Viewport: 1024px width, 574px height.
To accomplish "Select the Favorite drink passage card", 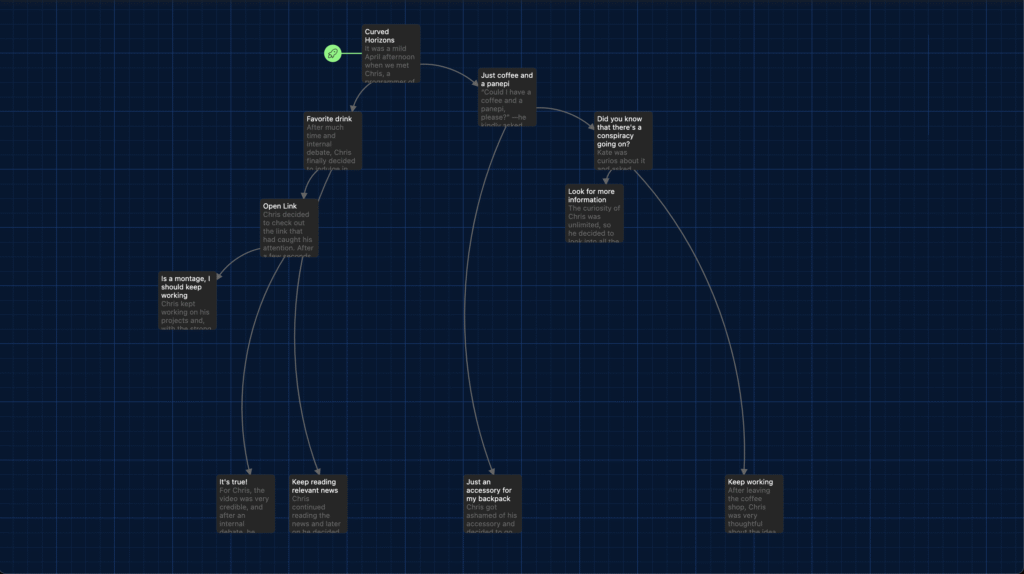I will 333,140.
